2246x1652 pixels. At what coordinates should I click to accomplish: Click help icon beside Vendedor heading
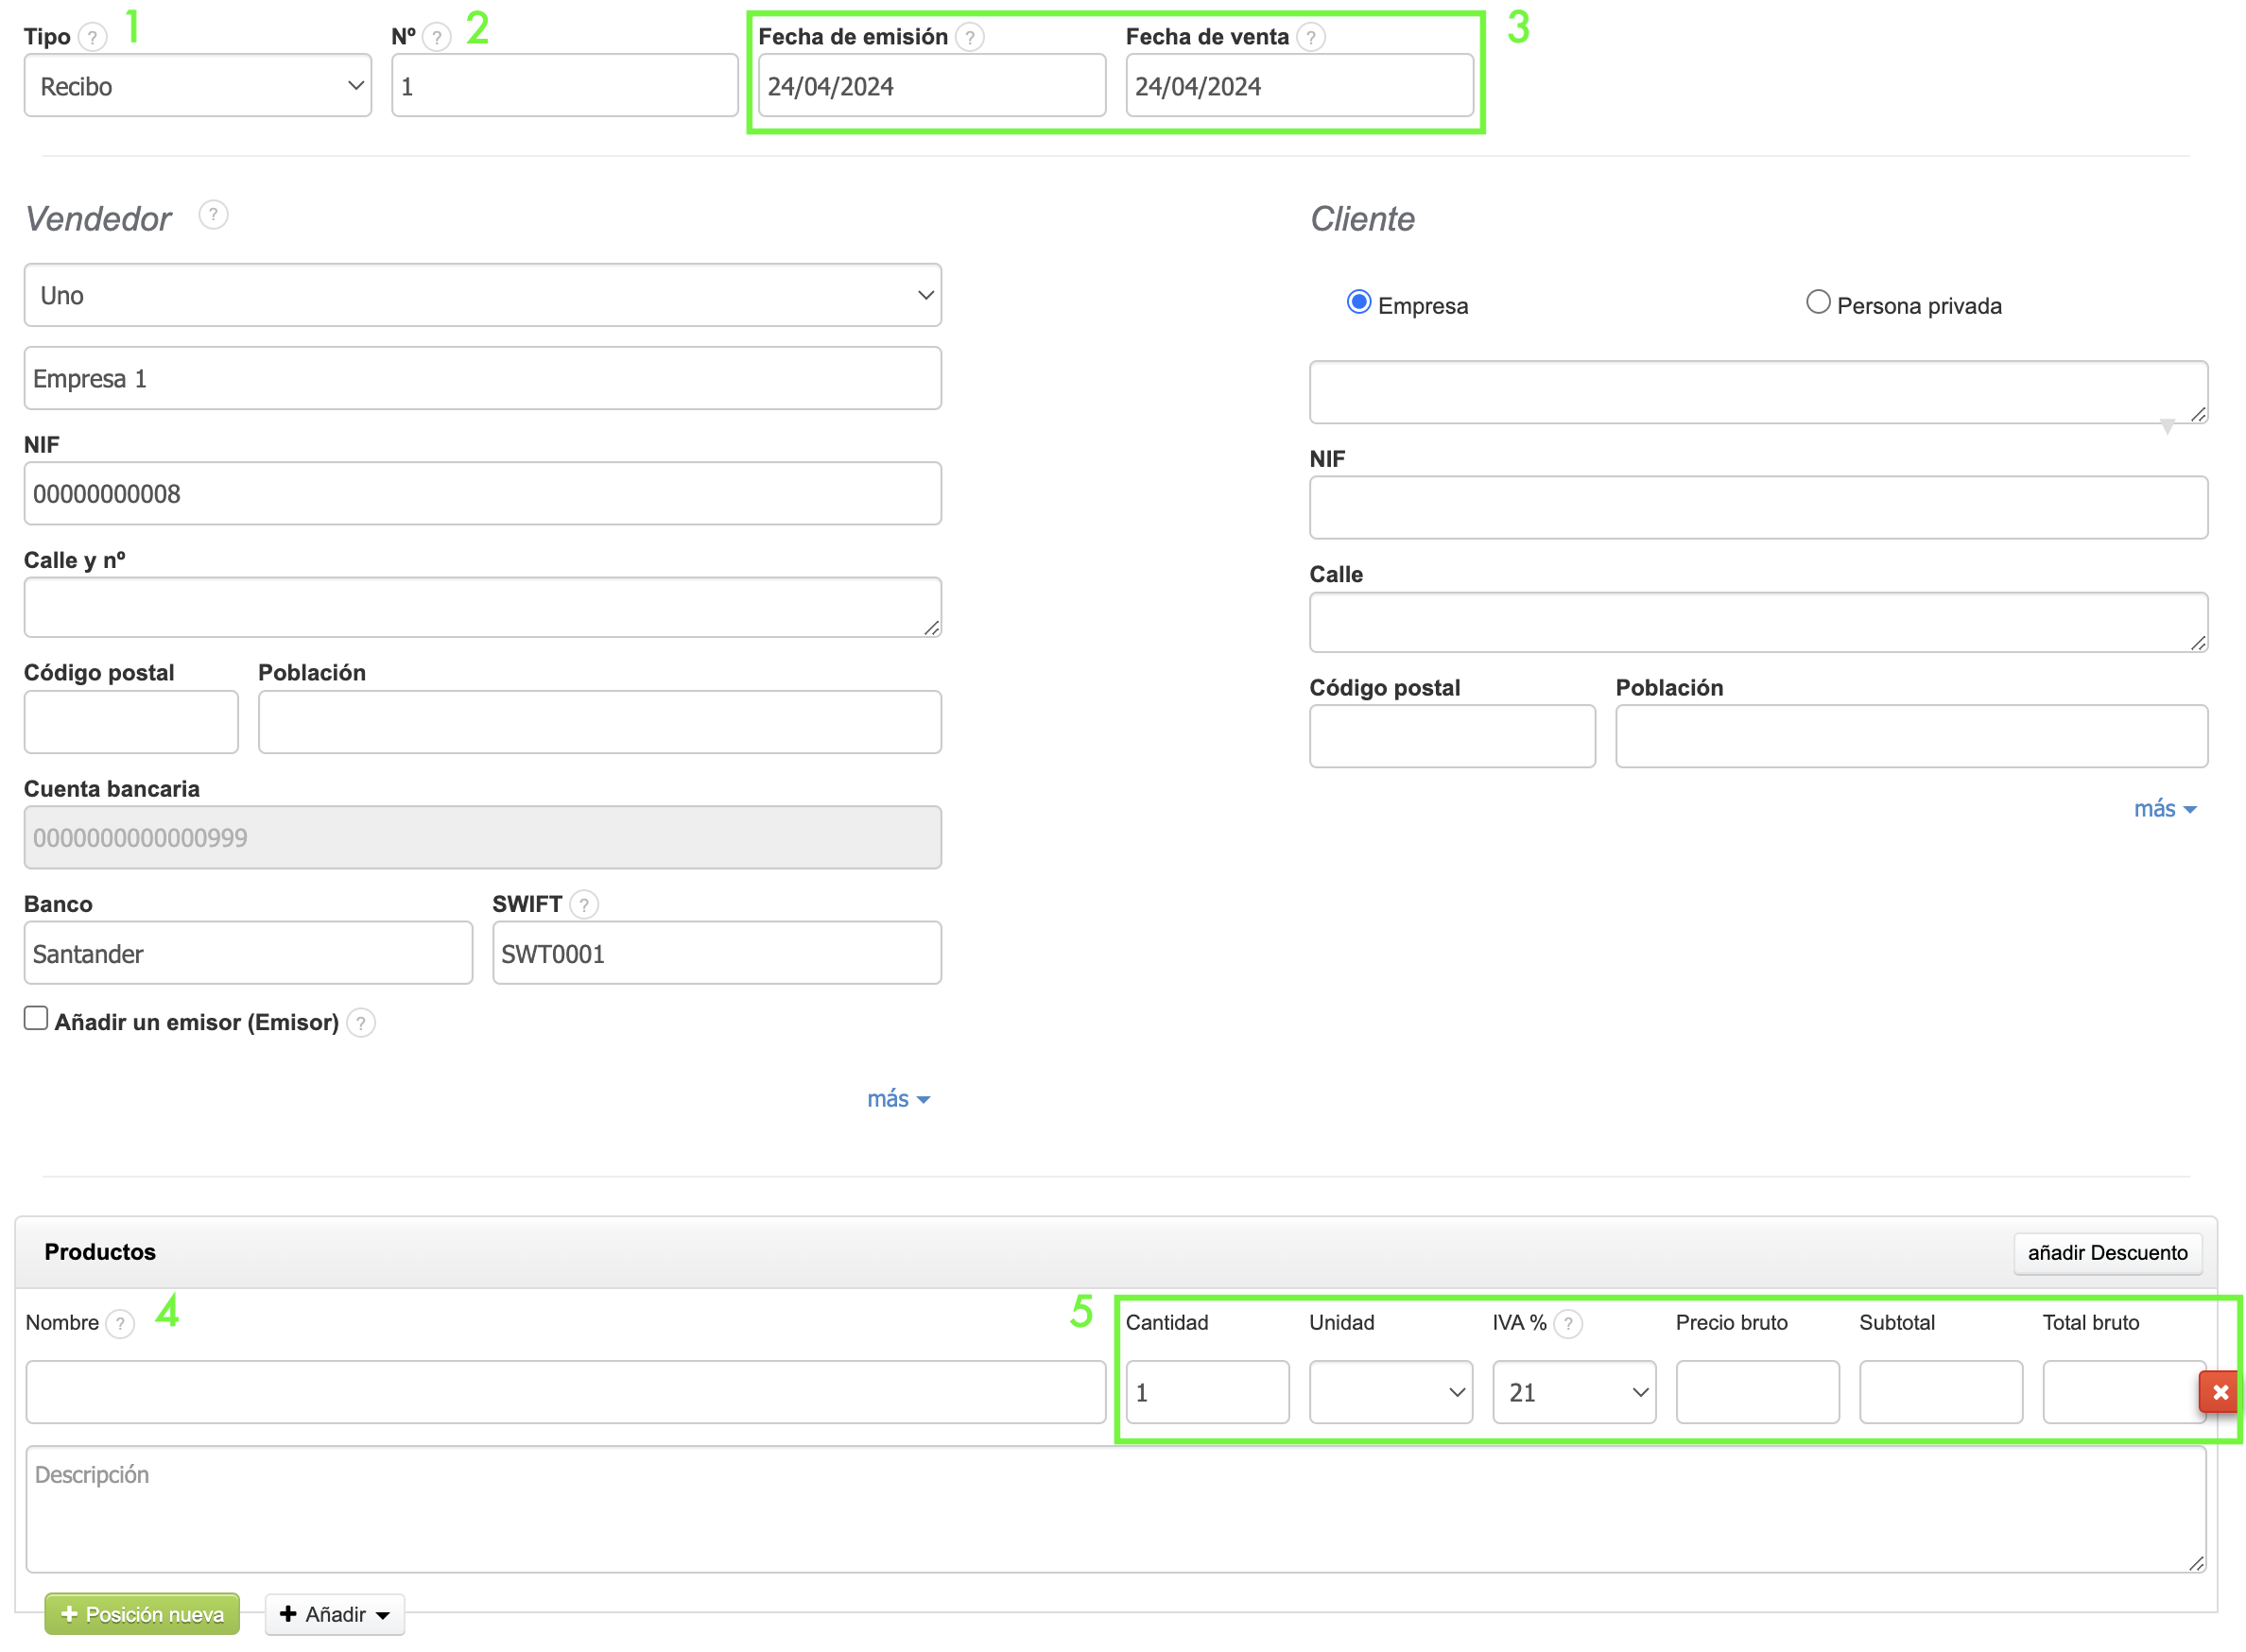[x=213, y=215]
